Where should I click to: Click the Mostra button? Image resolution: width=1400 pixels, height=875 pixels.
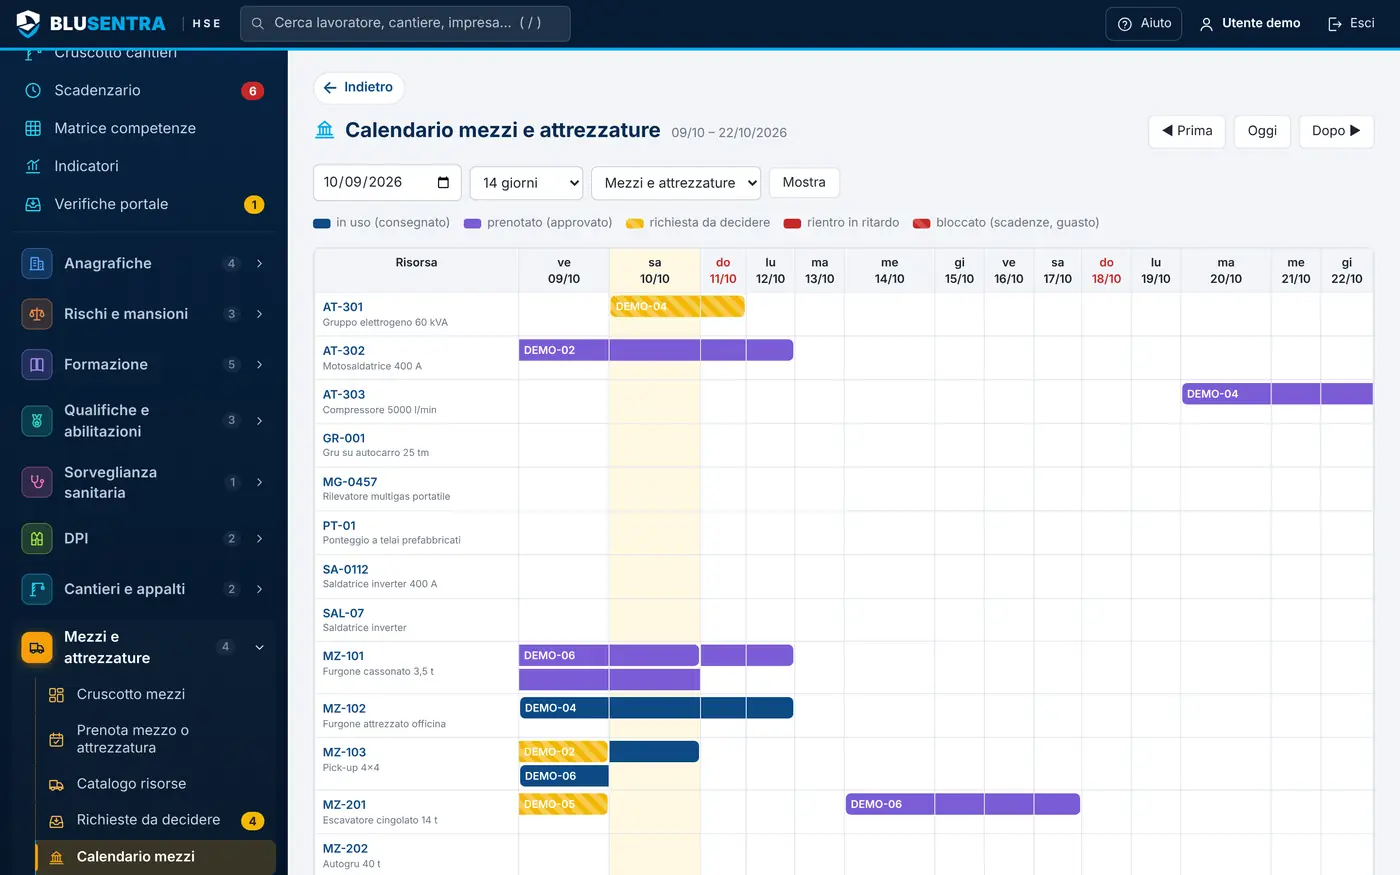coord(804,183)
